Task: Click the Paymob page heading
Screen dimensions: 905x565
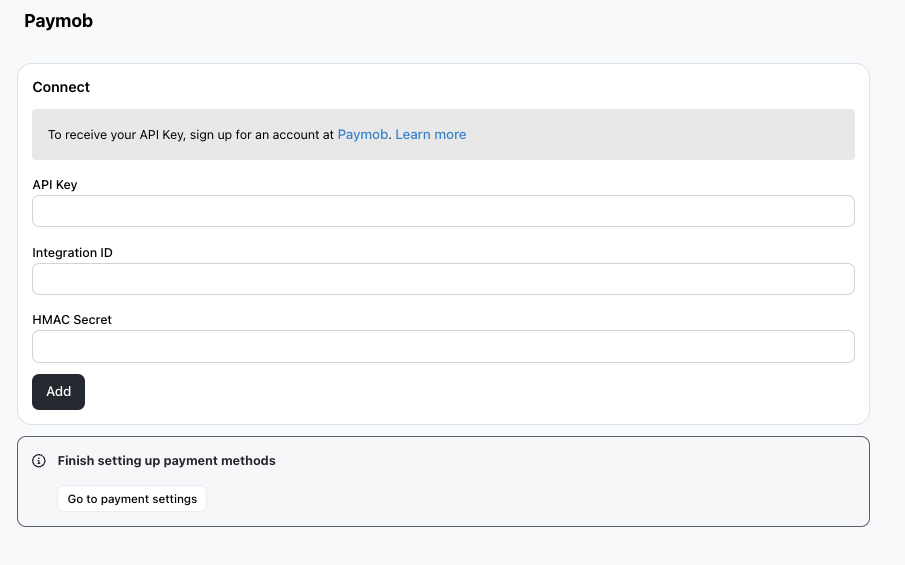Action: coord(58,21)
